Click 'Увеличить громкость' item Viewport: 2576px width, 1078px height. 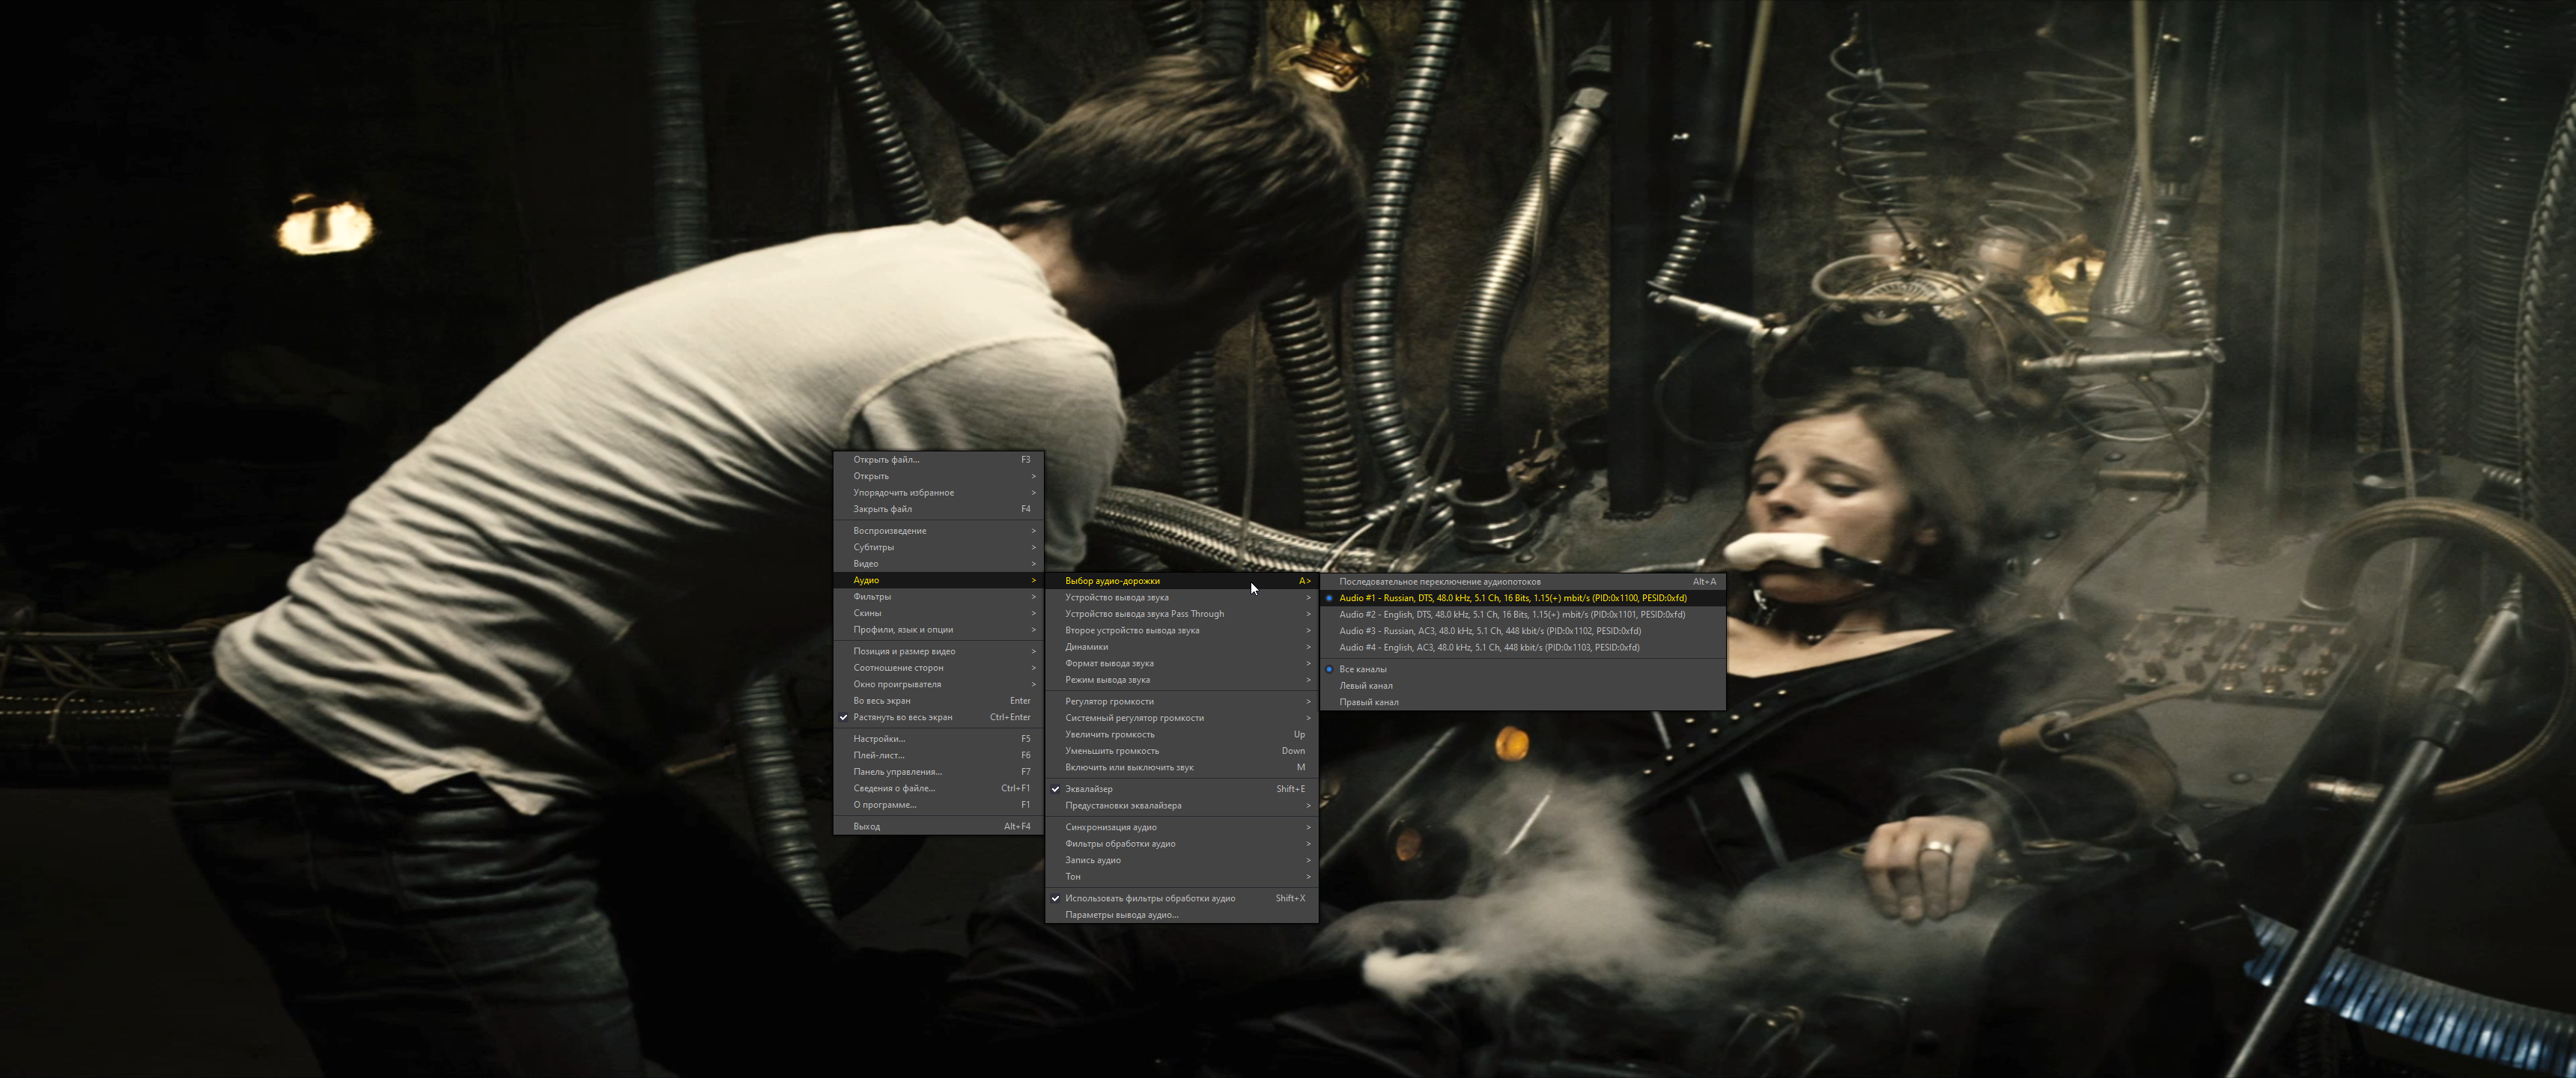pos(1181,734)
